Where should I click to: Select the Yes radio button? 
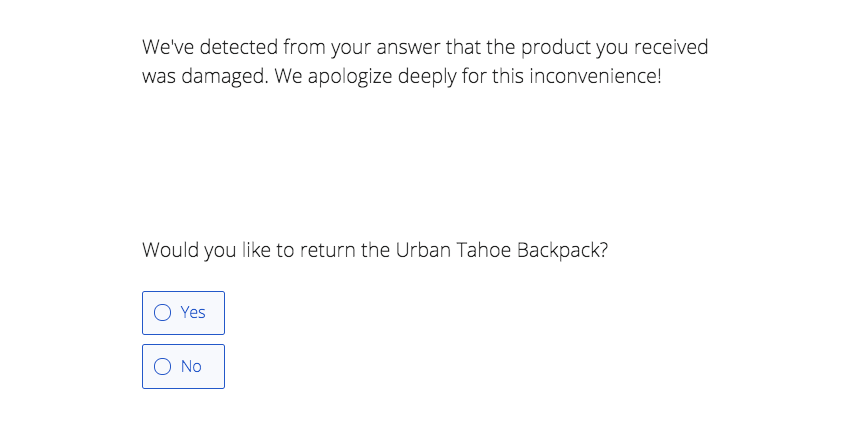click(x=183, y=313)
